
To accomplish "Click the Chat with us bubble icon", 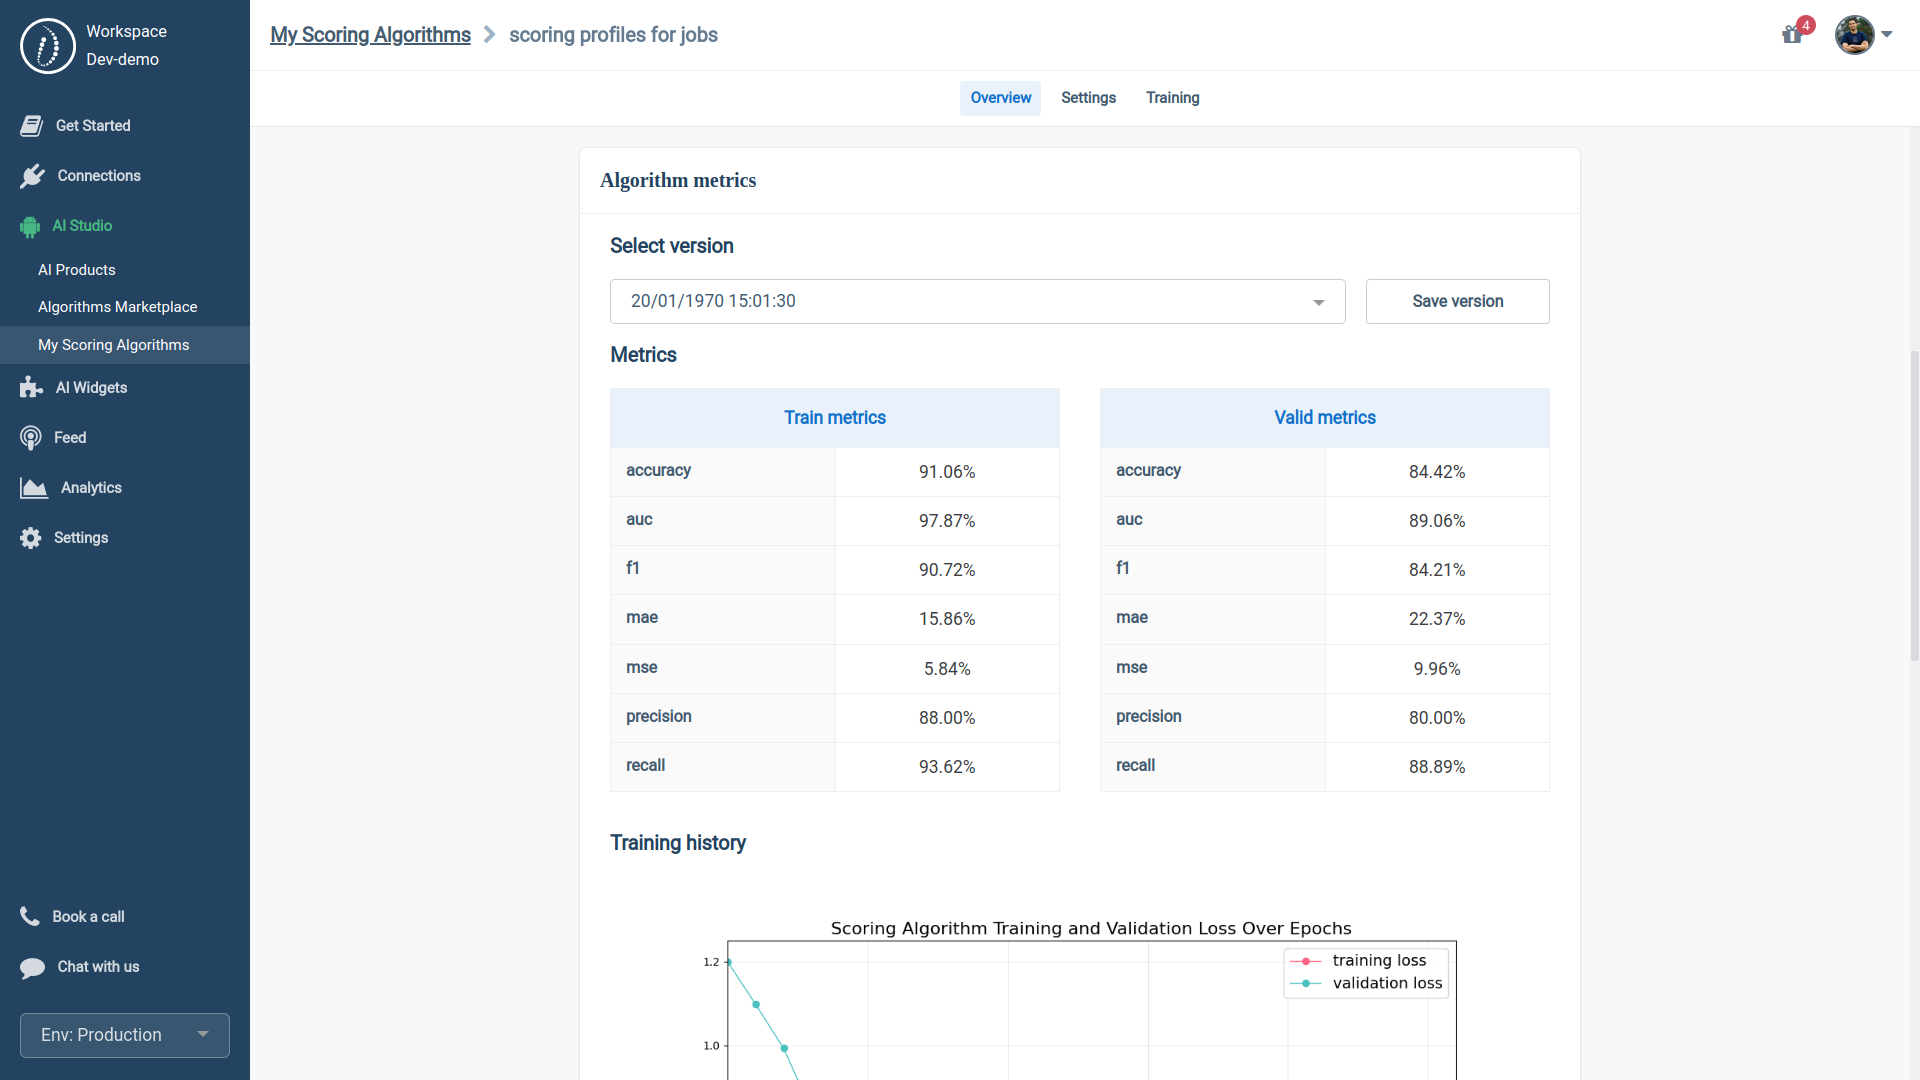I will click(x=32, y=967).
